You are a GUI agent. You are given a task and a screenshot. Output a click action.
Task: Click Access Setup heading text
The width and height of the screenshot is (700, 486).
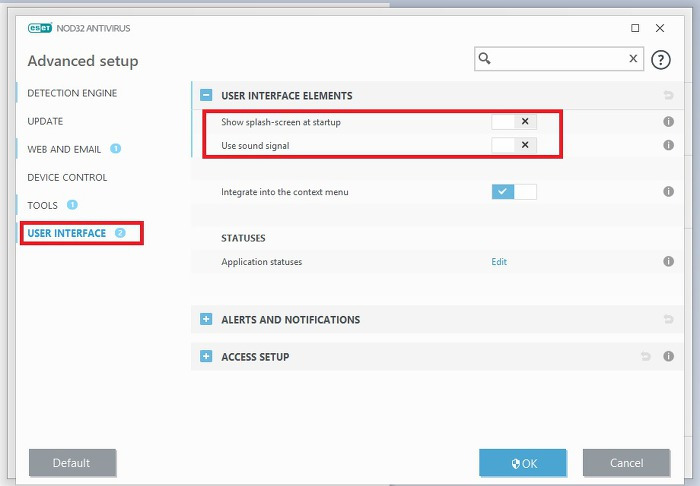click(255, 357)
